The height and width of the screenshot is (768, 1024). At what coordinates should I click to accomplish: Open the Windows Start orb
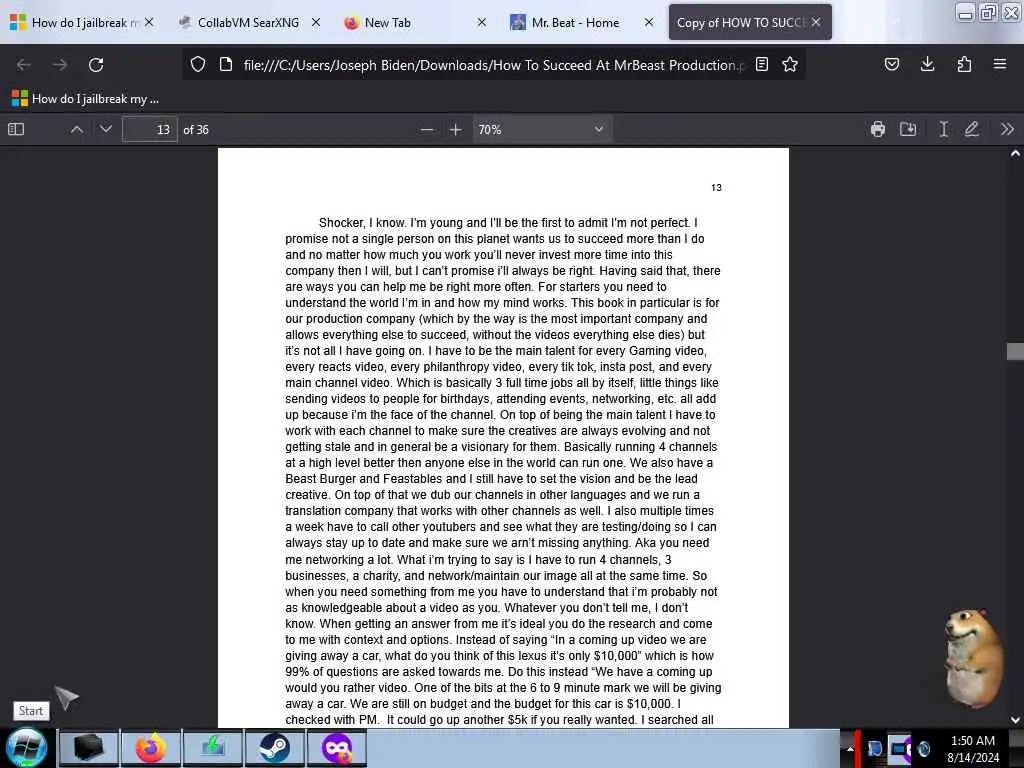[27, 748]
